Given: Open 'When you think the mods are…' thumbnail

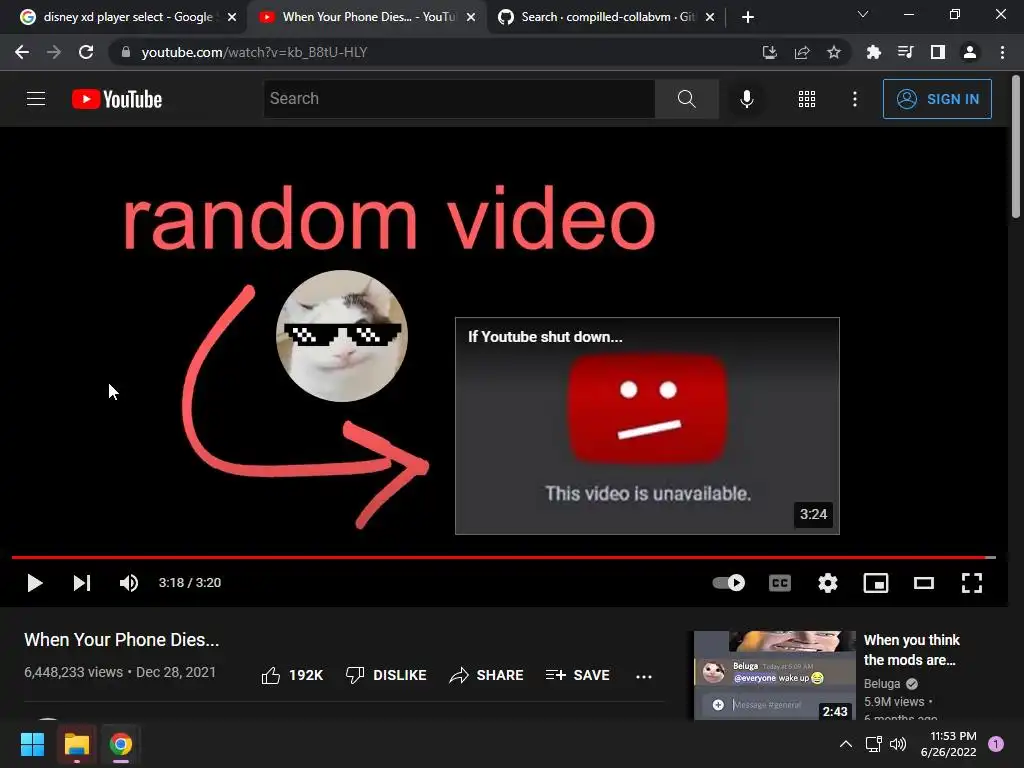Looking at the screenshot, I should click(775, 675).
